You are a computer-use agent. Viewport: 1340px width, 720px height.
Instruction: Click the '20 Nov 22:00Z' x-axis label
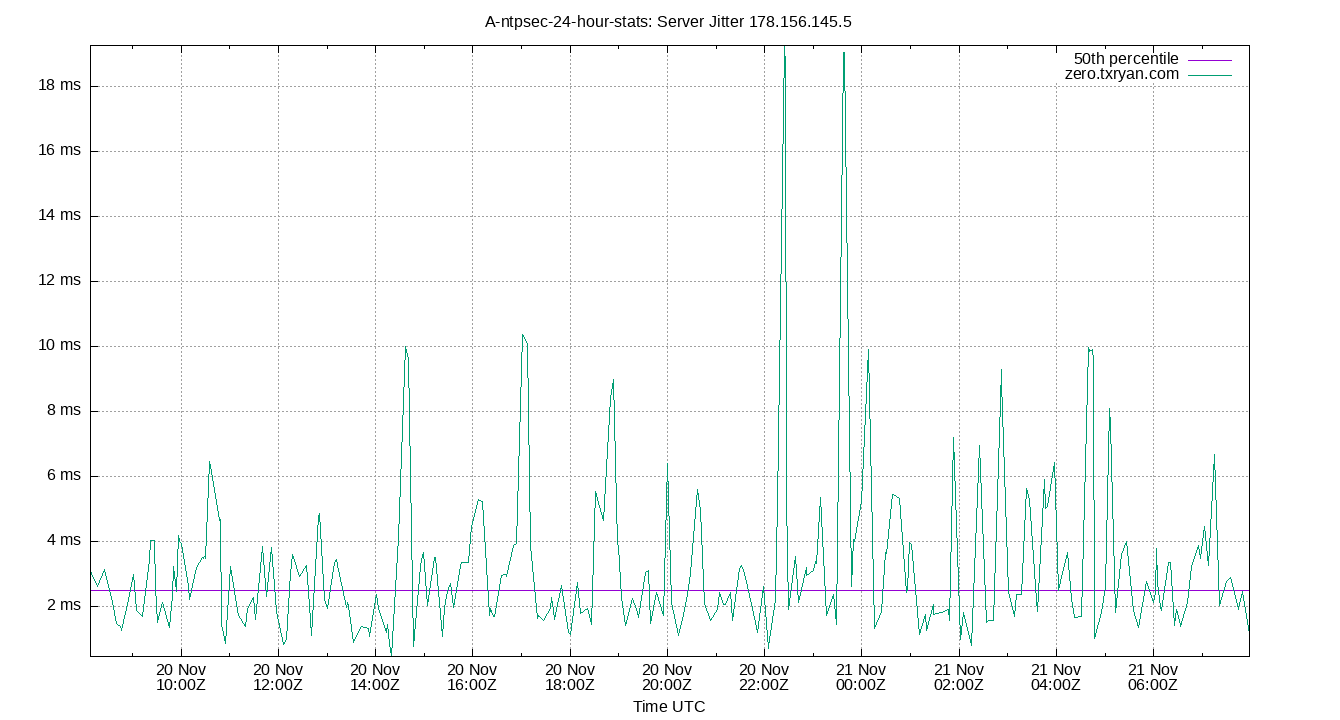[x=764, y=677]
